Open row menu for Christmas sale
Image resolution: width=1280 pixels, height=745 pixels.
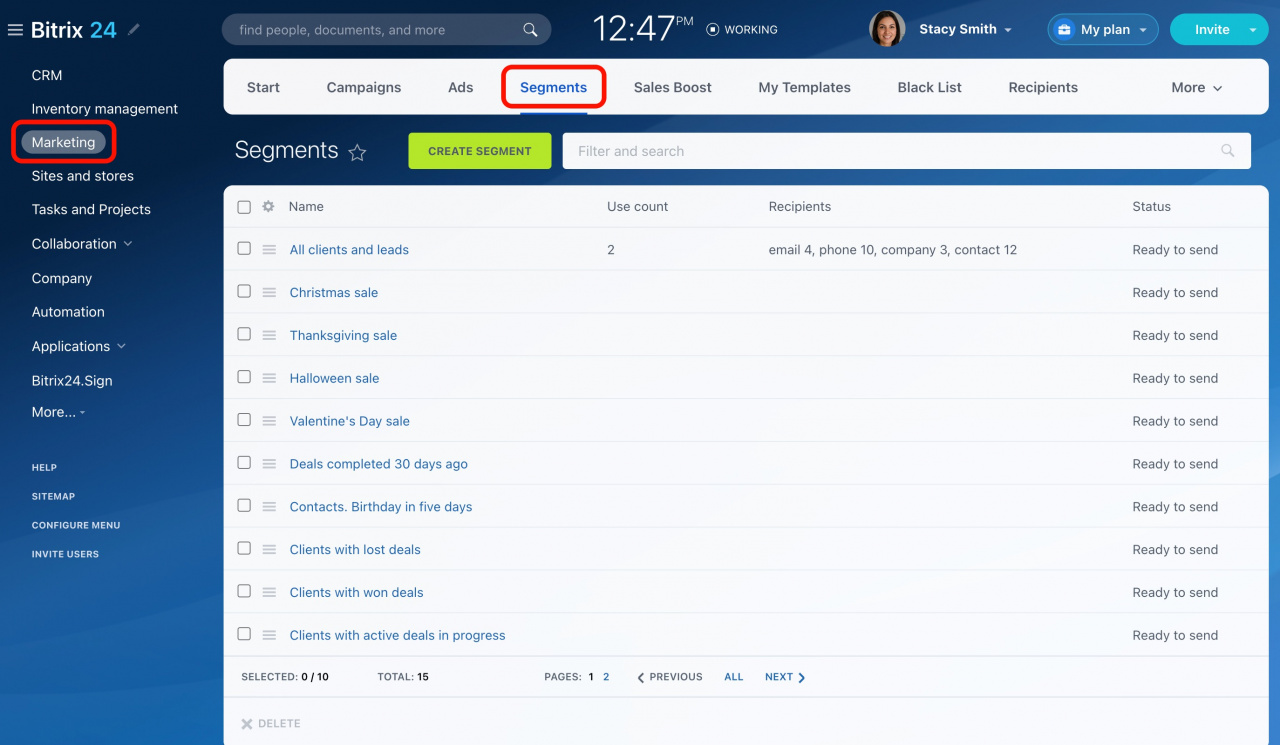click(x=269, y=293)
